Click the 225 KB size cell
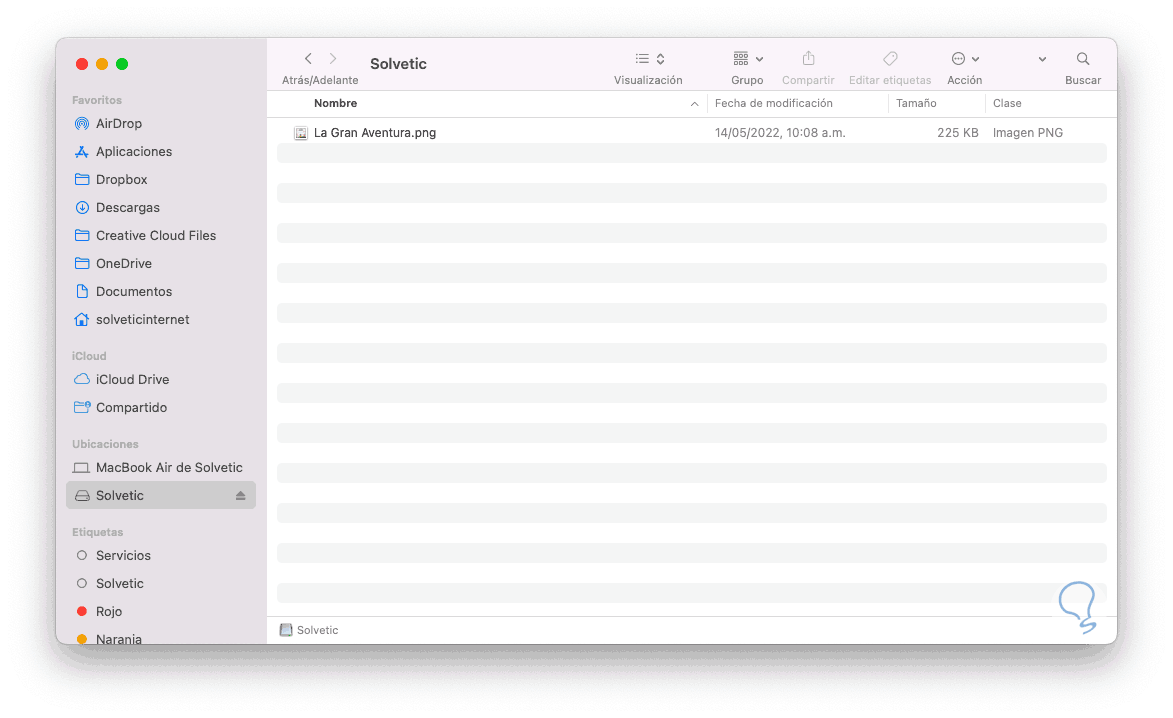The image size is (1173, 718). pyautogui.click(x=958, y=132)
